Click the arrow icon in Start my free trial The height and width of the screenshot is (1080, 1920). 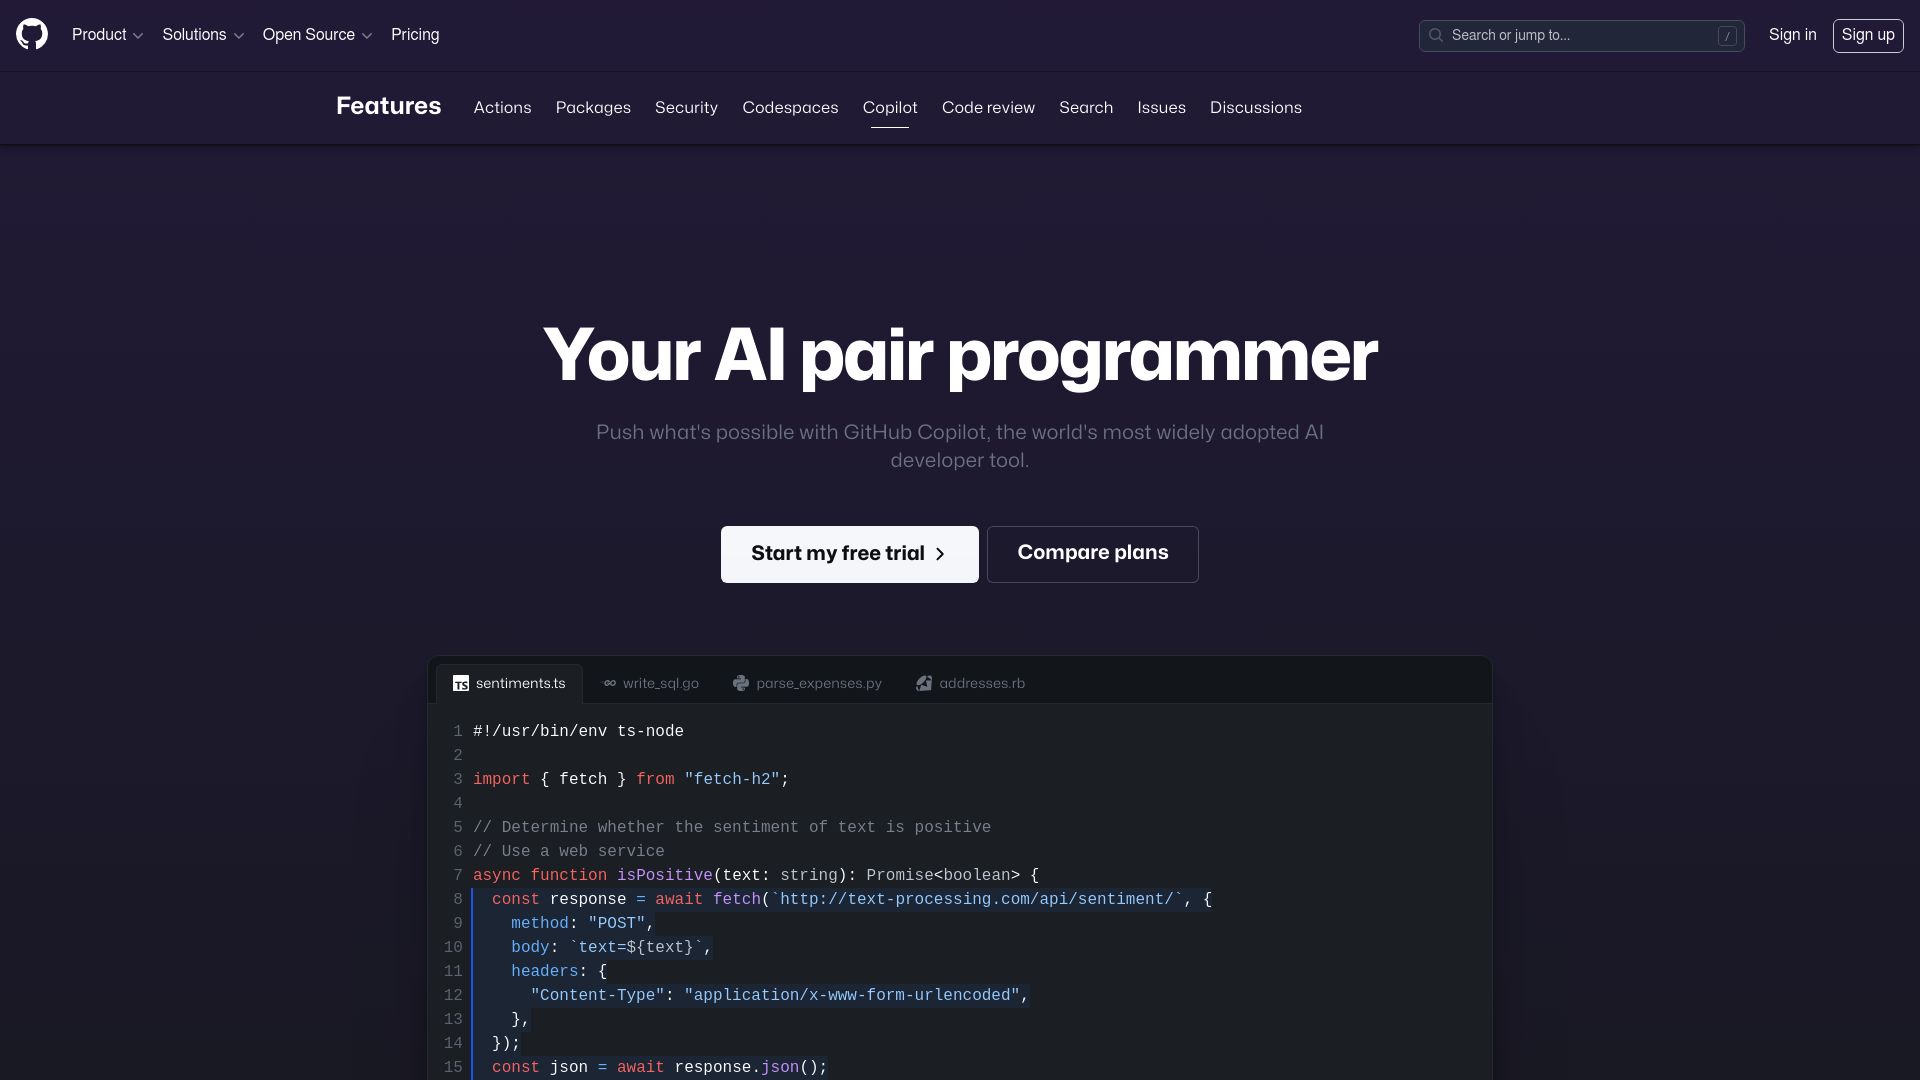click(940, 554)
